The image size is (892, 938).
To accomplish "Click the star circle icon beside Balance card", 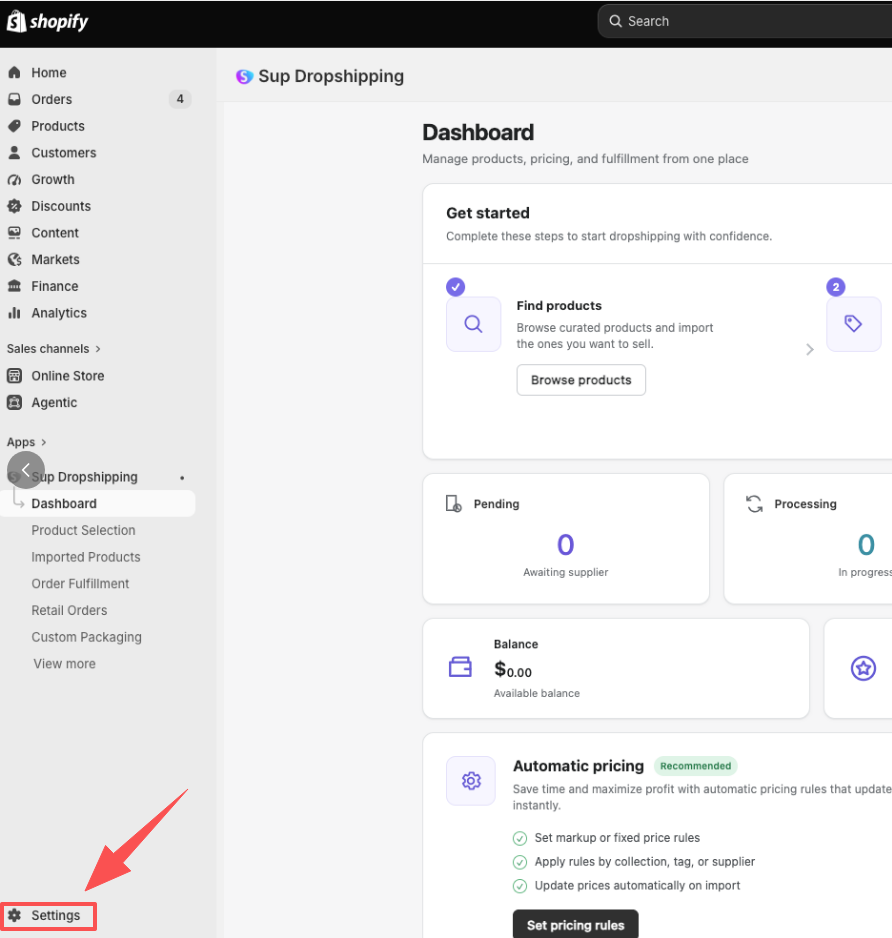I will click(863, 668).
